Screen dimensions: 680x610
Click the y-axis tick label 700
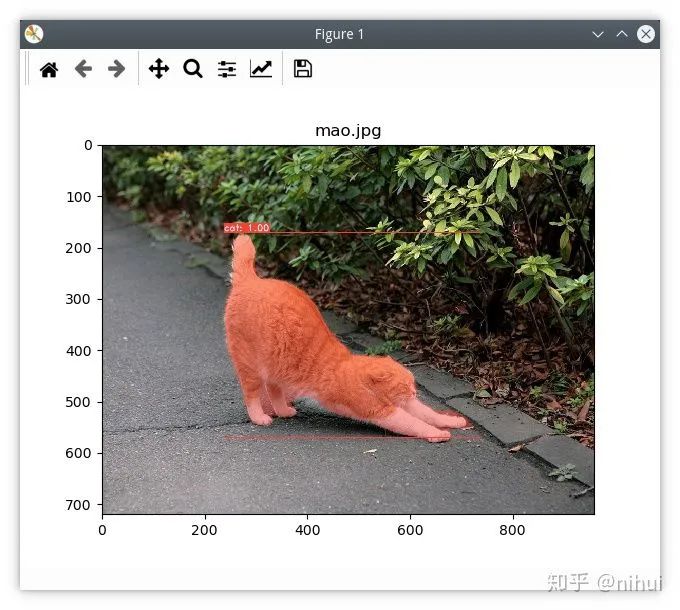[x=78, y=505]
